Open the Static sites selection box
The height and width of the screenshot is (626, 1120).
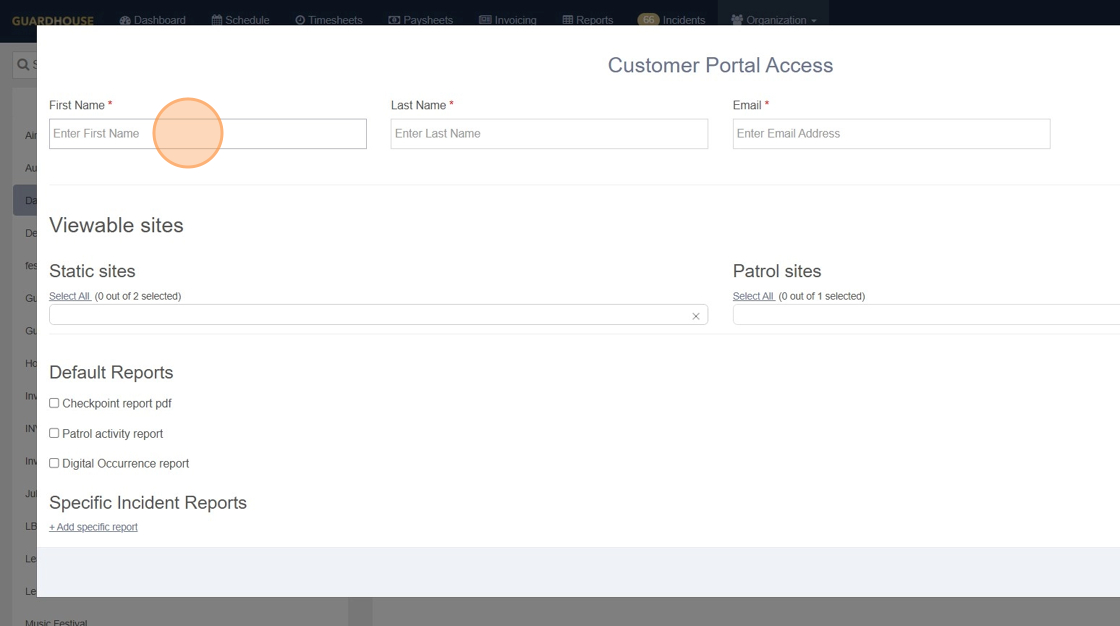point(378,314)
